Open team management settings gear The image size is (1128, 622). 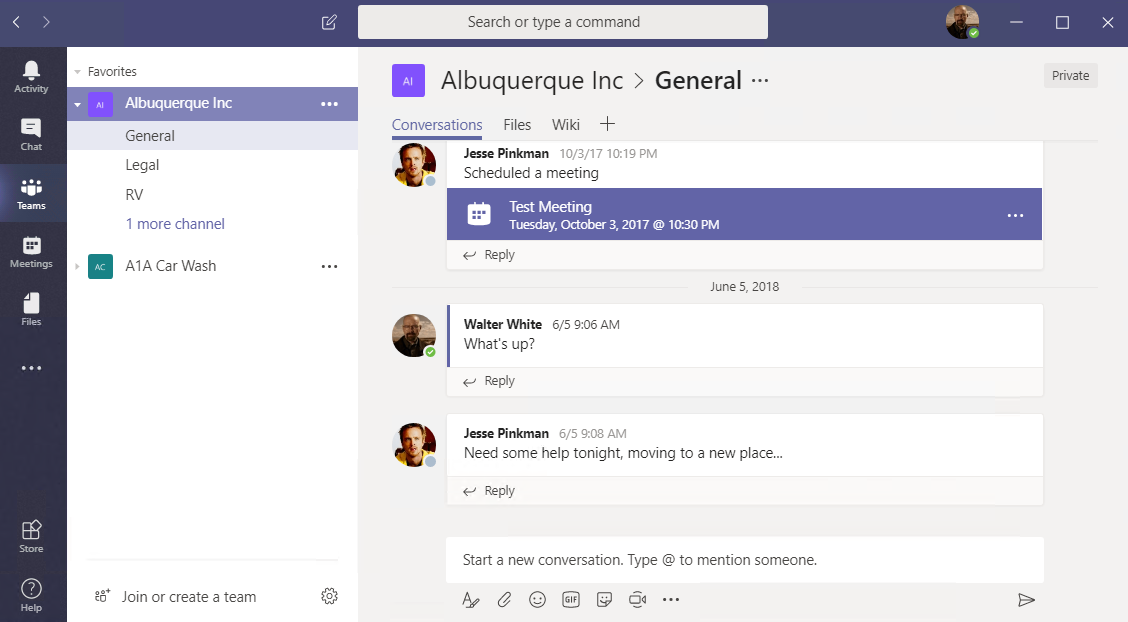click(x=329, y=596)
